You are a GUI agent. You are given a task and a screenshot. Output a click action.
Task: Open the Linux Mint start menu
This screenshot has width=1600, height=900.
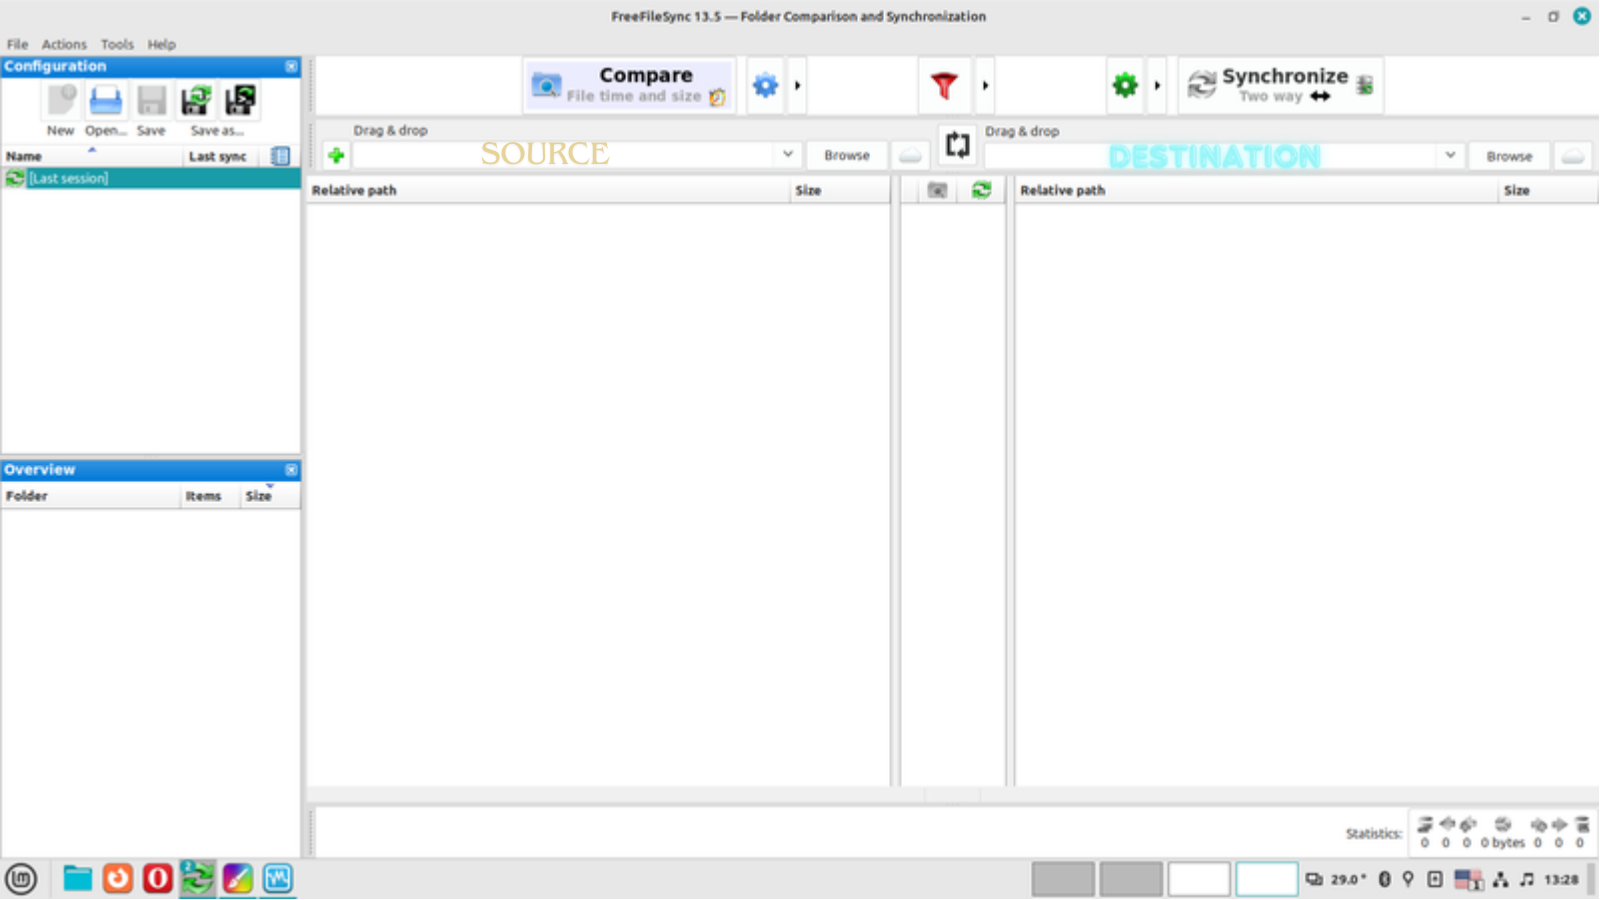(21, 879)
